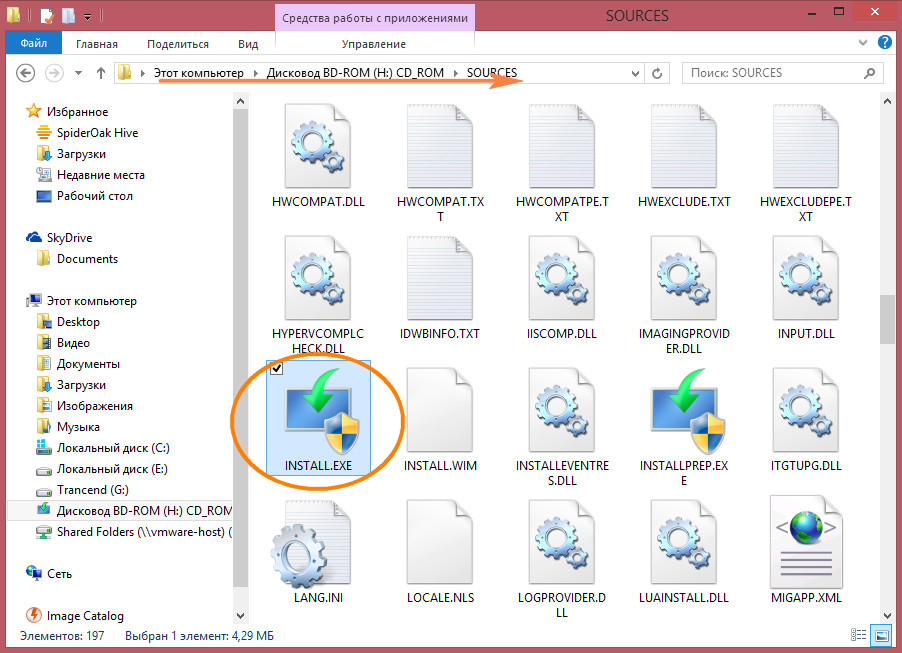Select SkyDrive in navigation pane
The height and width of the screenshot is (653, 902).
[x=59, y=238]
